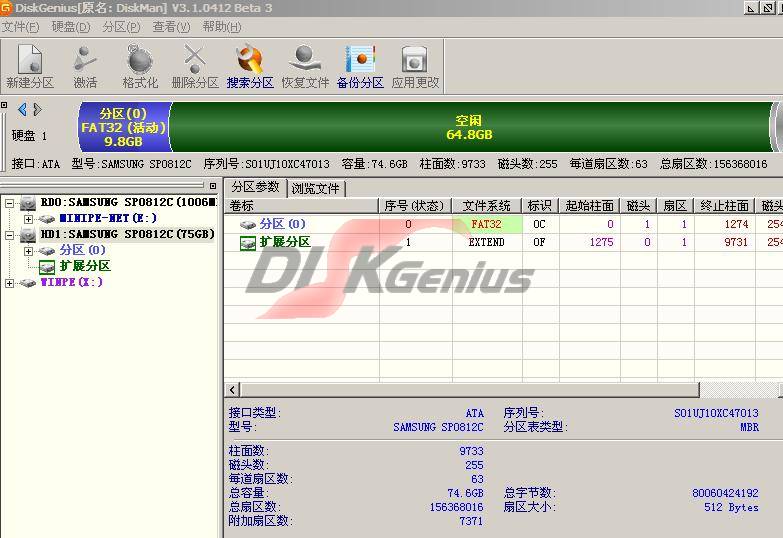
Task: Click the 卷标 column header
Action: (302, 206)
